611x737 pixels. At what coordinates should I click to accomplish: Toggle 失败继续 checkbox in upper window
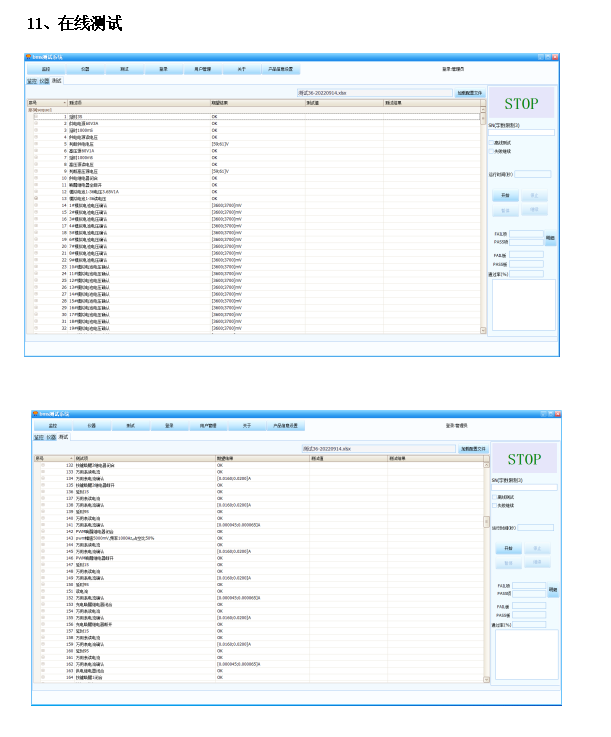(x=492, y=151)
